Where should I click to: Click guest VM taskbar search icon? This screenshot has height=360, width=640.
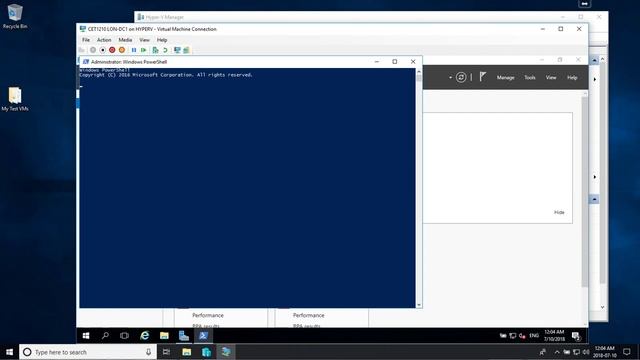tap(105, 336)
